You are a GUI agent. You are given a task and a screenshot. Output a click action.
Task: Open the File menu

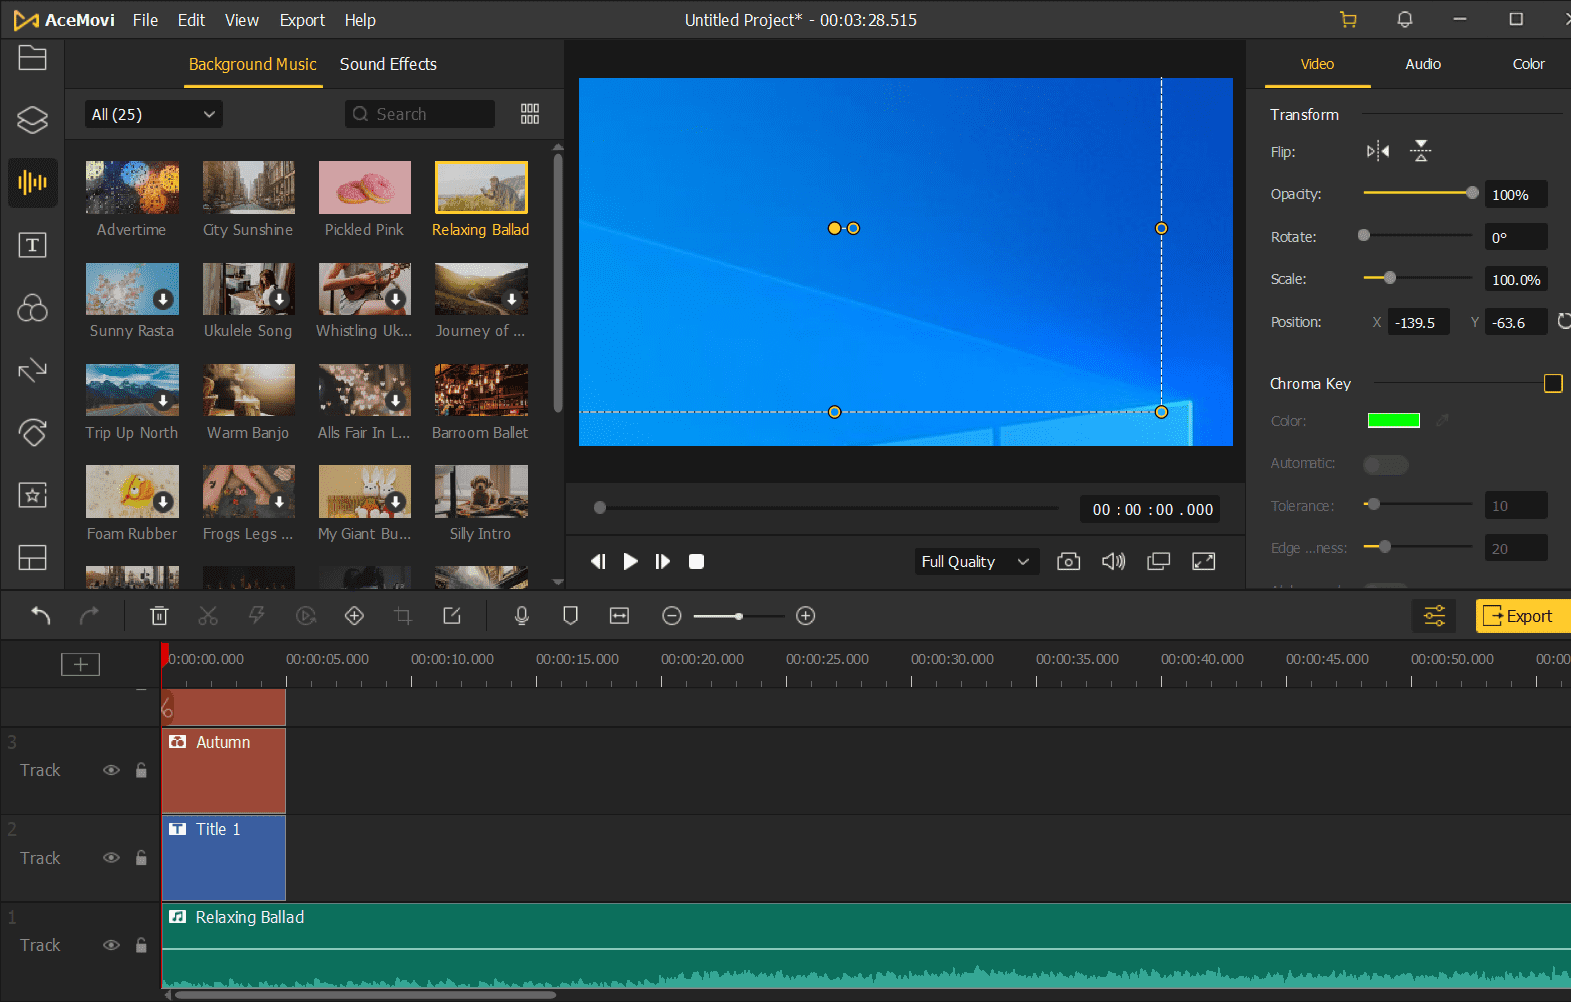[145, 20]
